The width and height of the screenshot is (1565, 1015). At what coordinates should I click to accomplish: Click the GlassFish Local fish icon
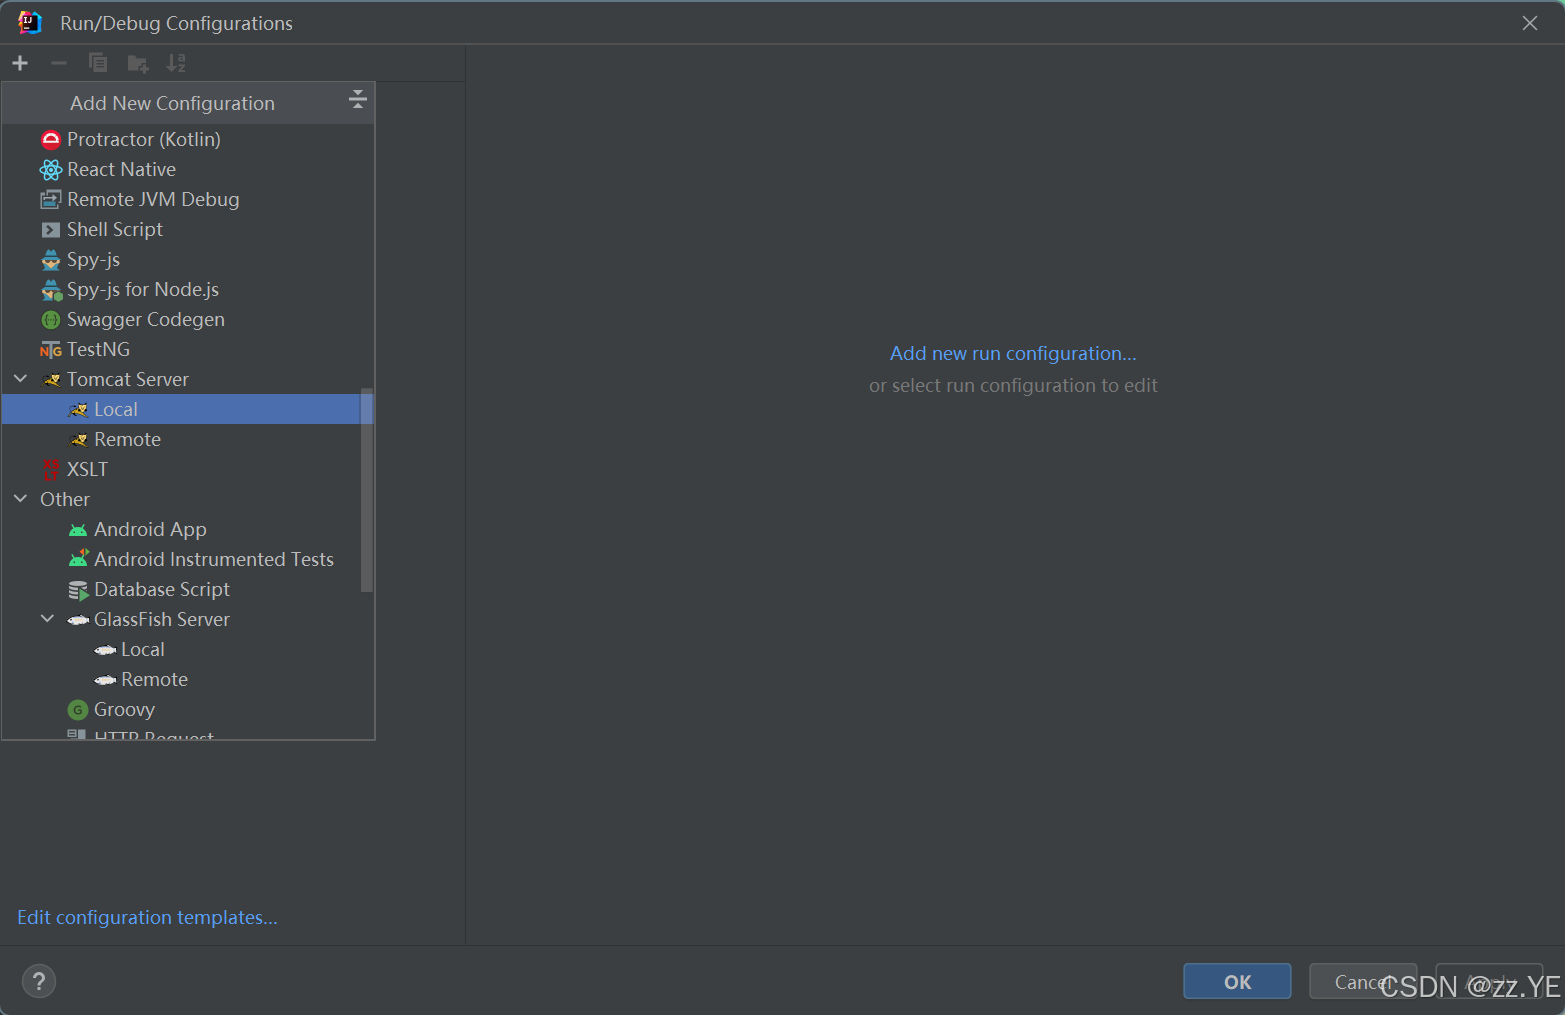point(105,650)
